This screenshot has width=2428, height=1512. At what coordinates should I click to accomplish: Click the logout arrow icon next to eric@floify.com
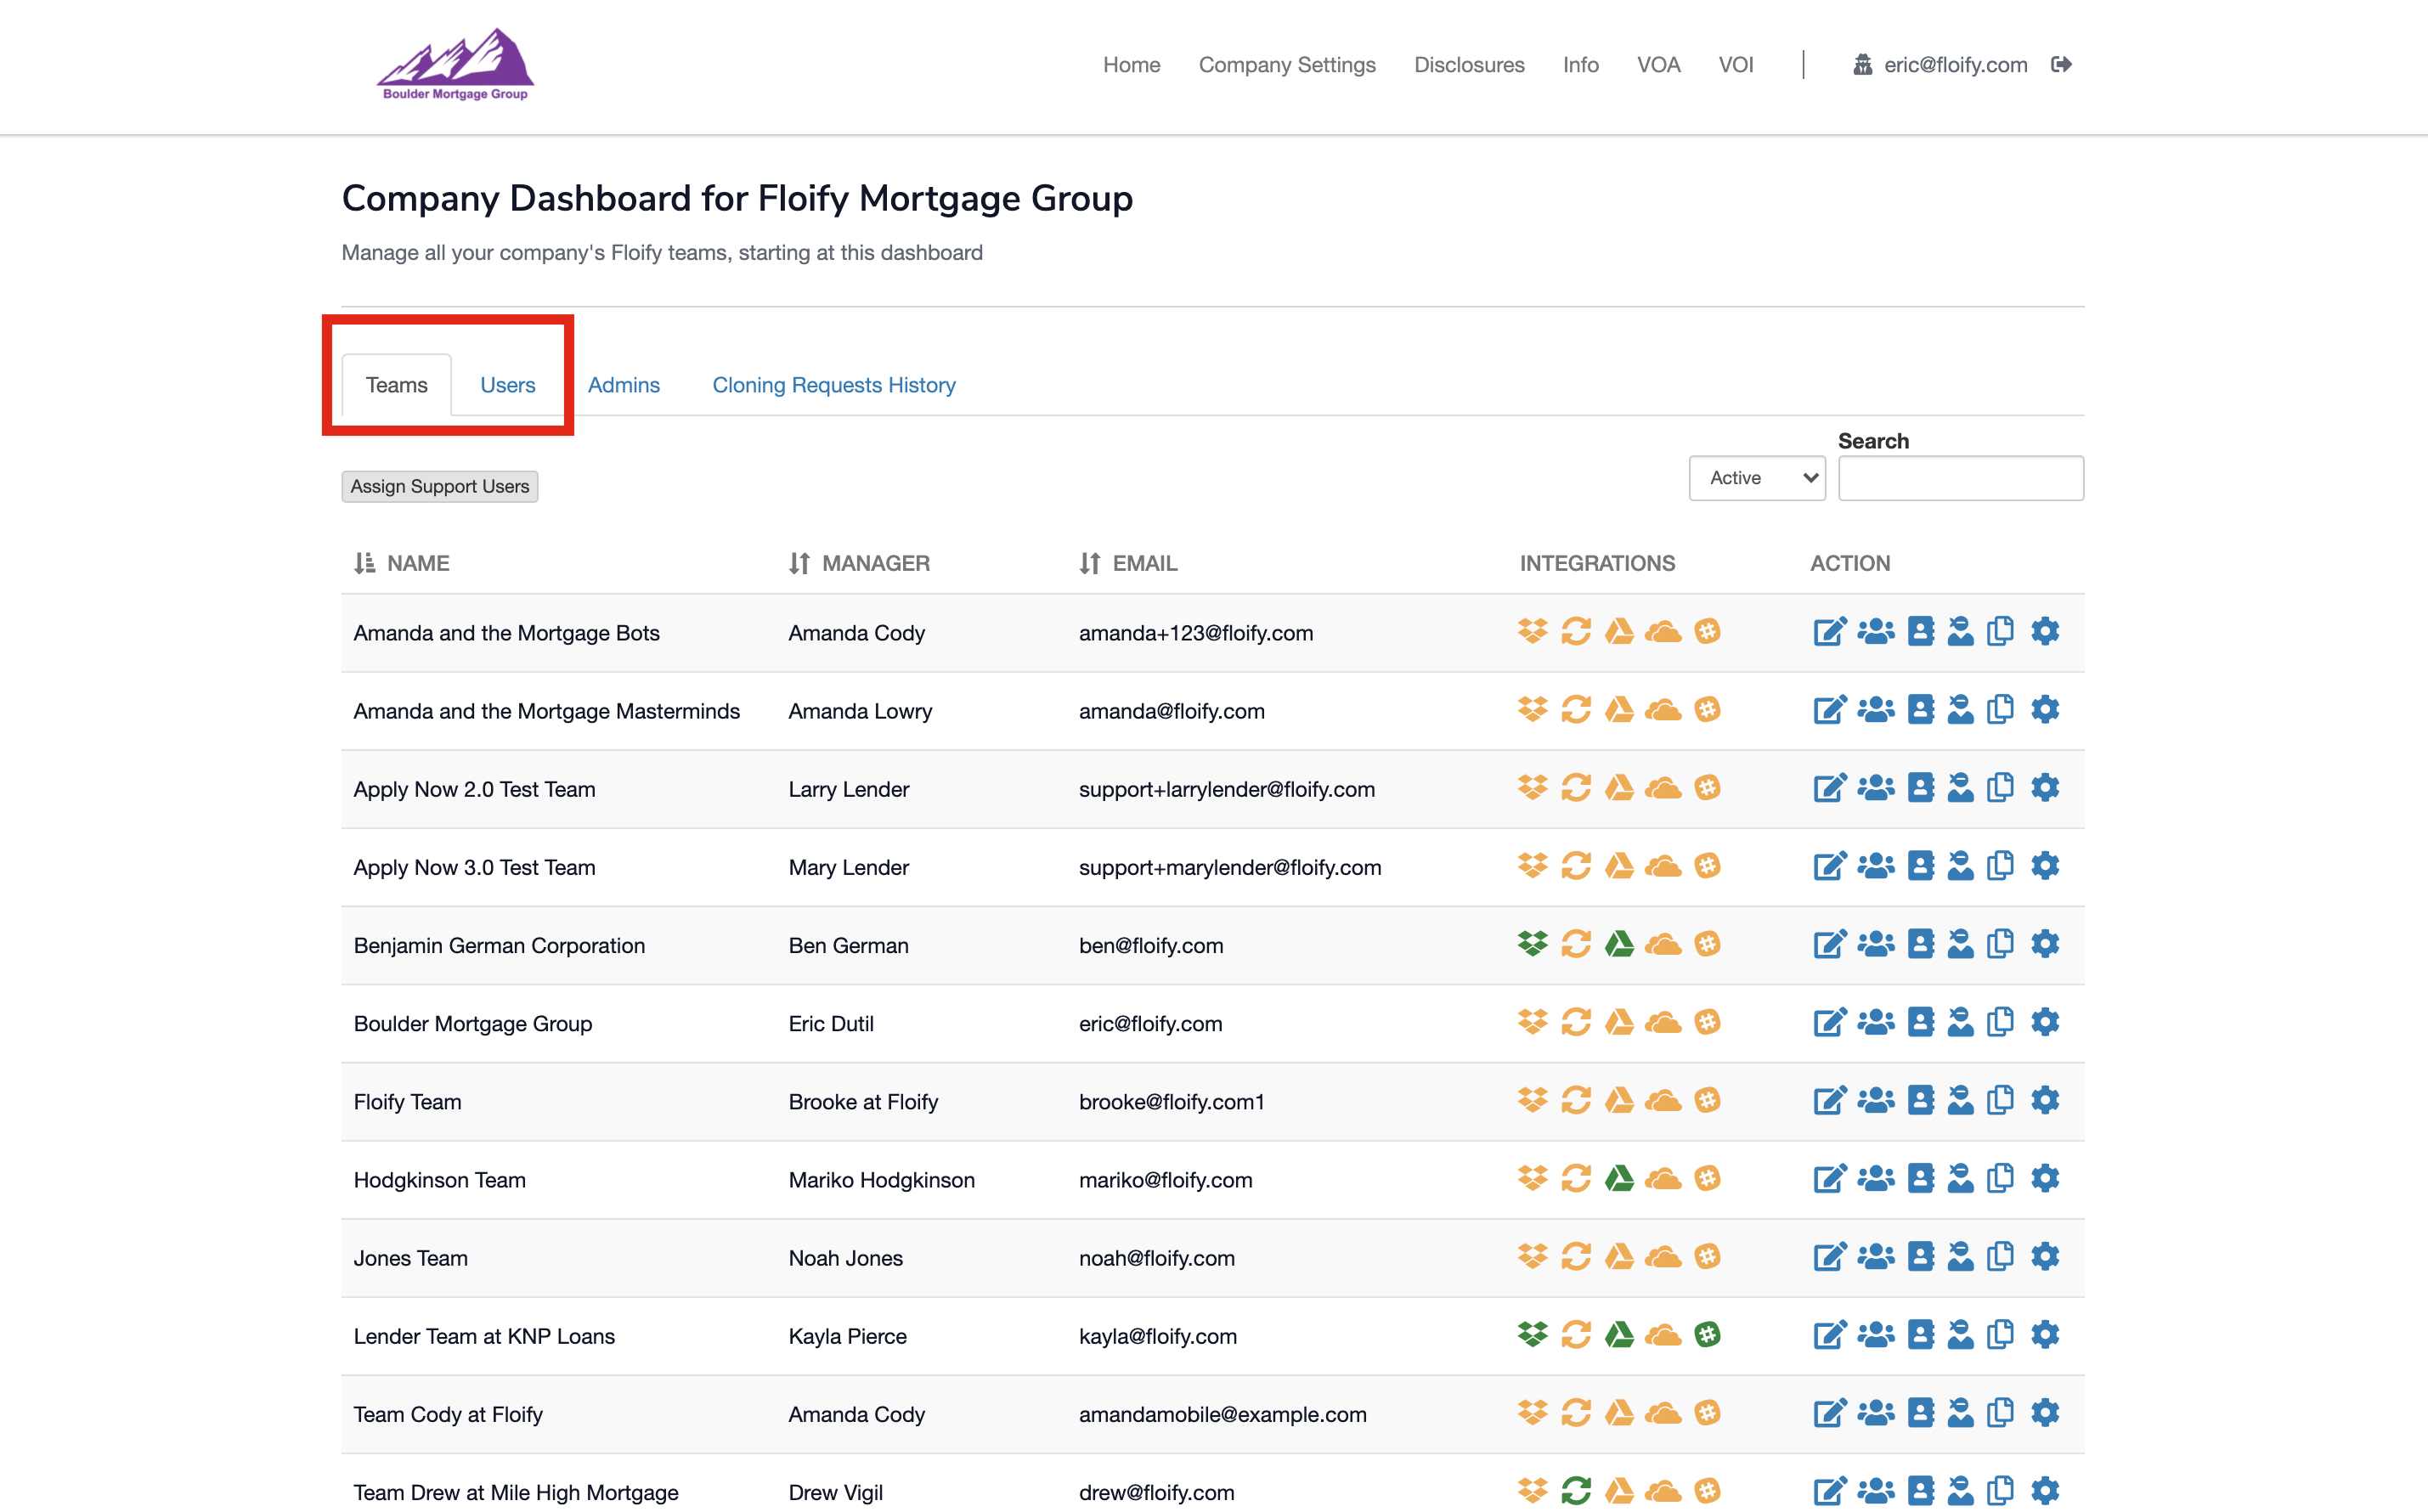point(2061,65)
